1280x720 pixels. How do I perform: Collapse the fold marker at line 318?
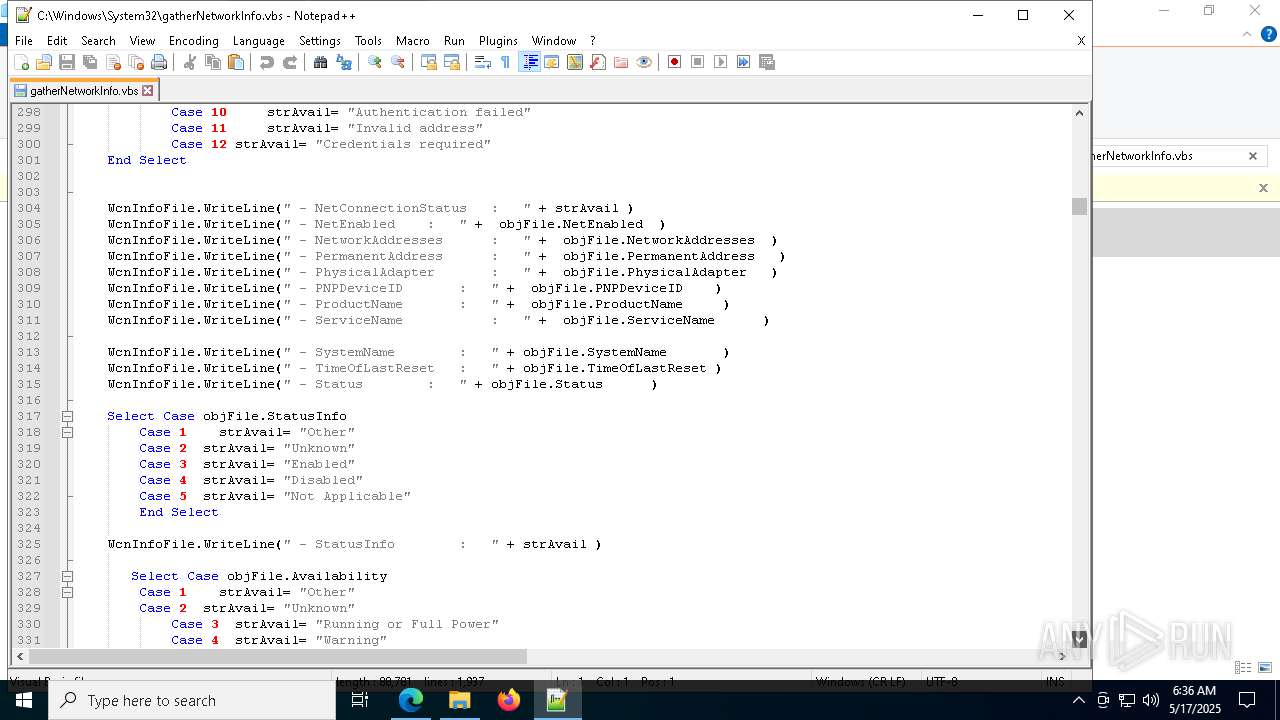click(x=67, y=432)
